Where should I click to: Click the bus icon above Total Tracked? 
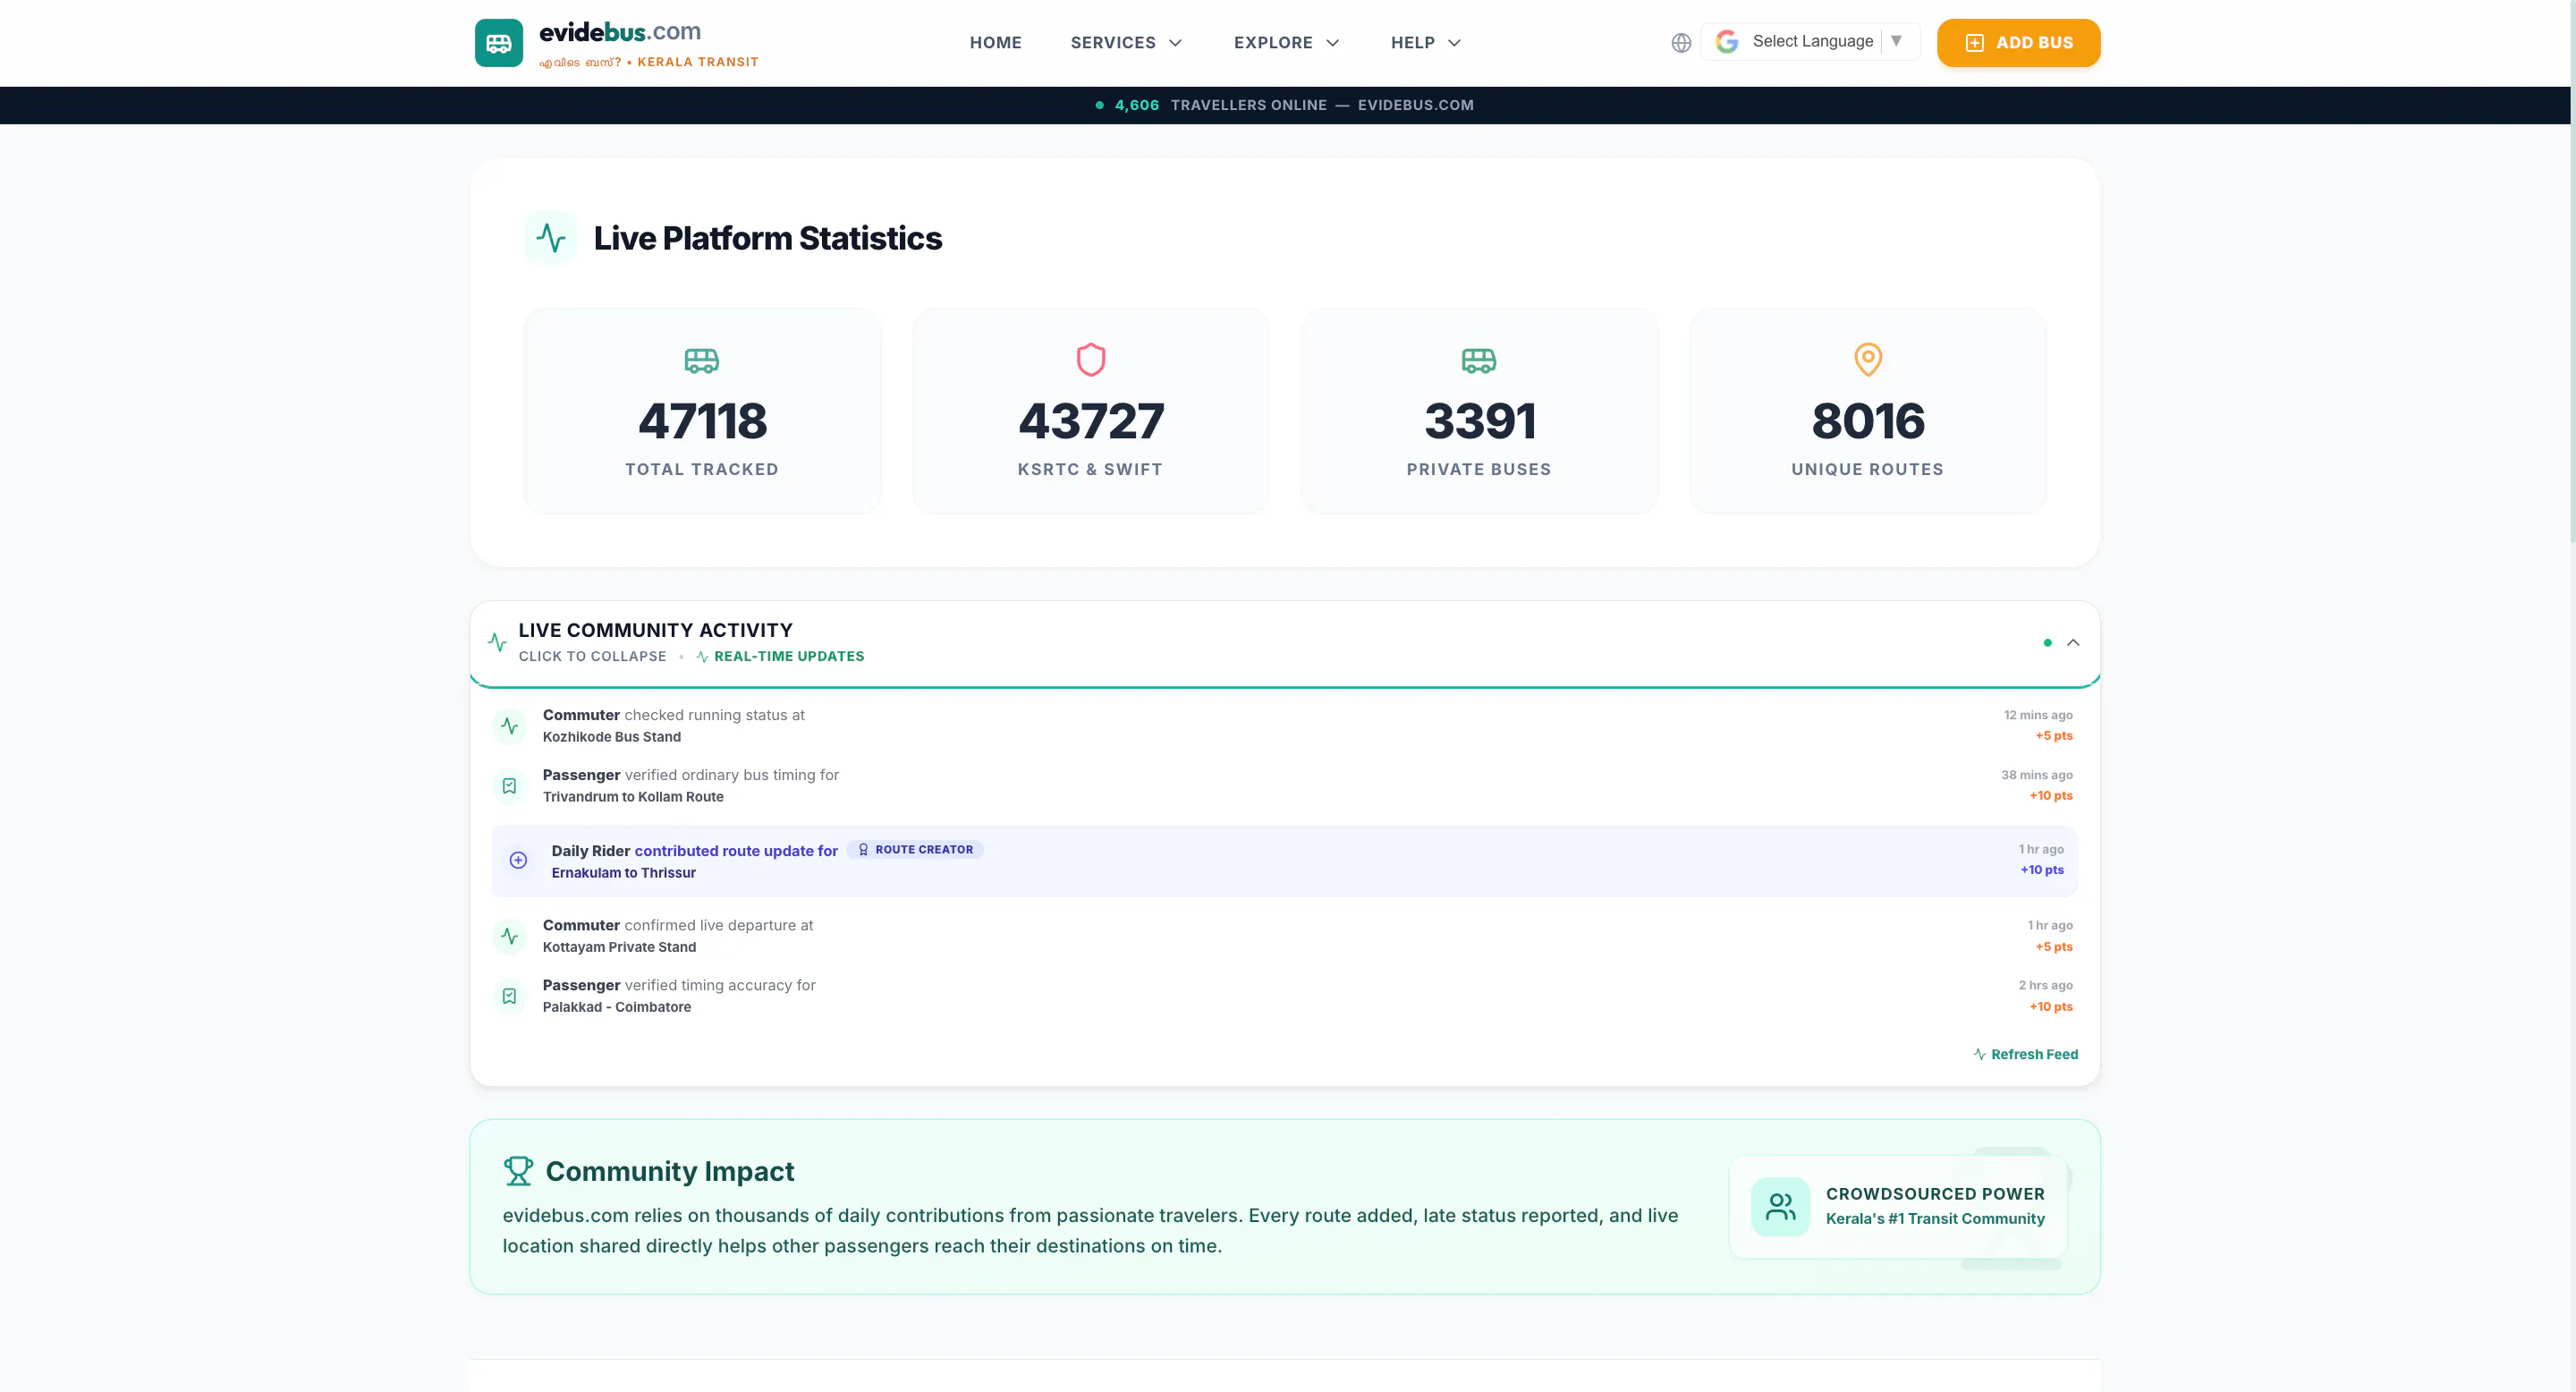tap(702, 360)
